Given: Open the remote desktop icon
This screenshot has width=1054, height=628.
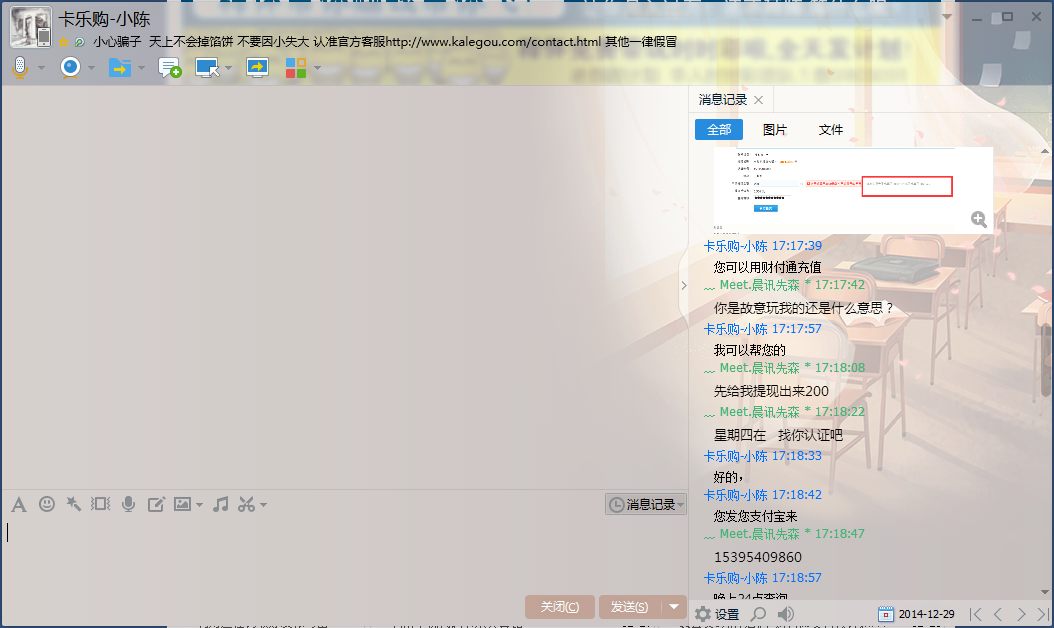Looking at the screenshot, I should pos(207,68).
